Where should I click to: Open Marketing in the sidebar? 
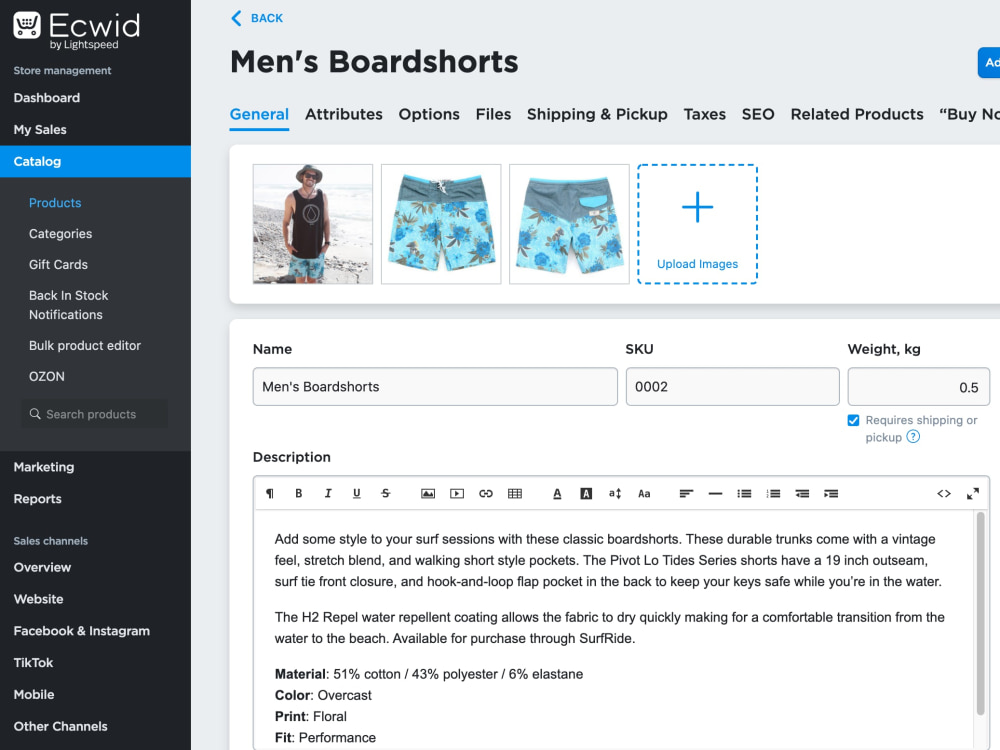44,467
